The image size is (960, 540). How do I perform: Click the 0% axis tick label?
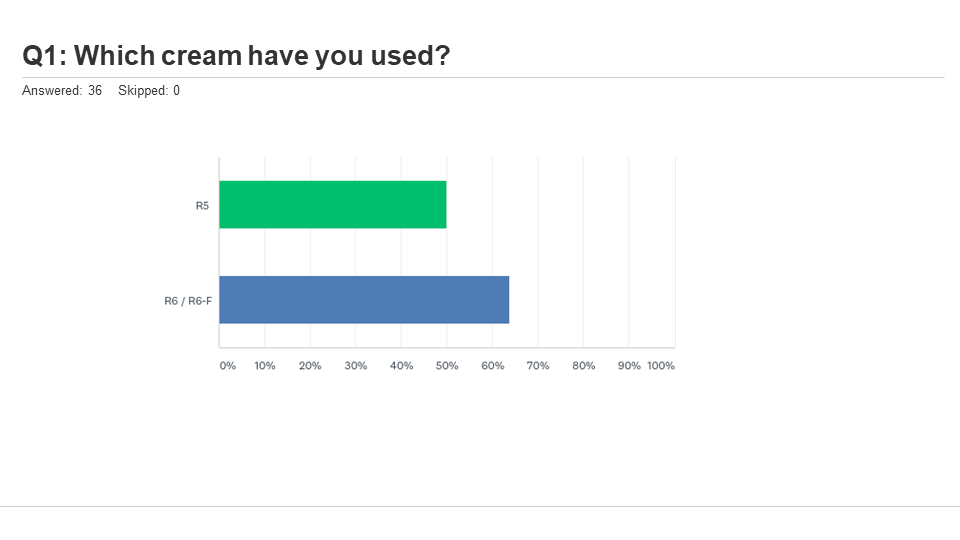(x=228, y=366)
